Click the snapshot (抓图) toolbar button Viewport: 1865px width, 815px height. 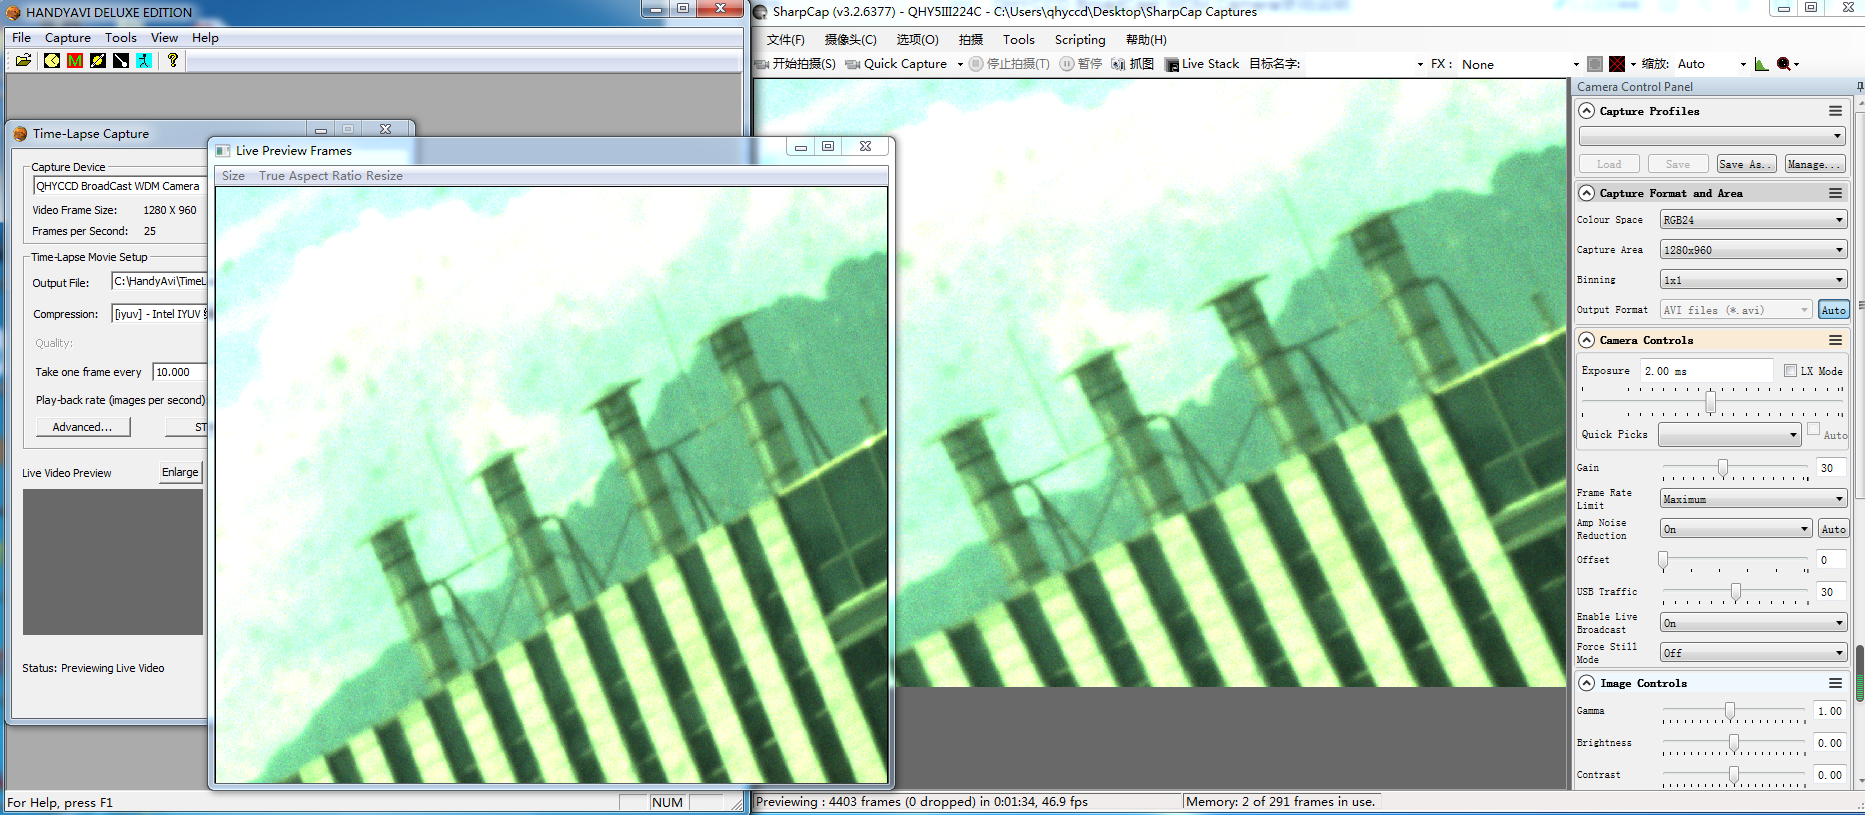click(1133, 64)
